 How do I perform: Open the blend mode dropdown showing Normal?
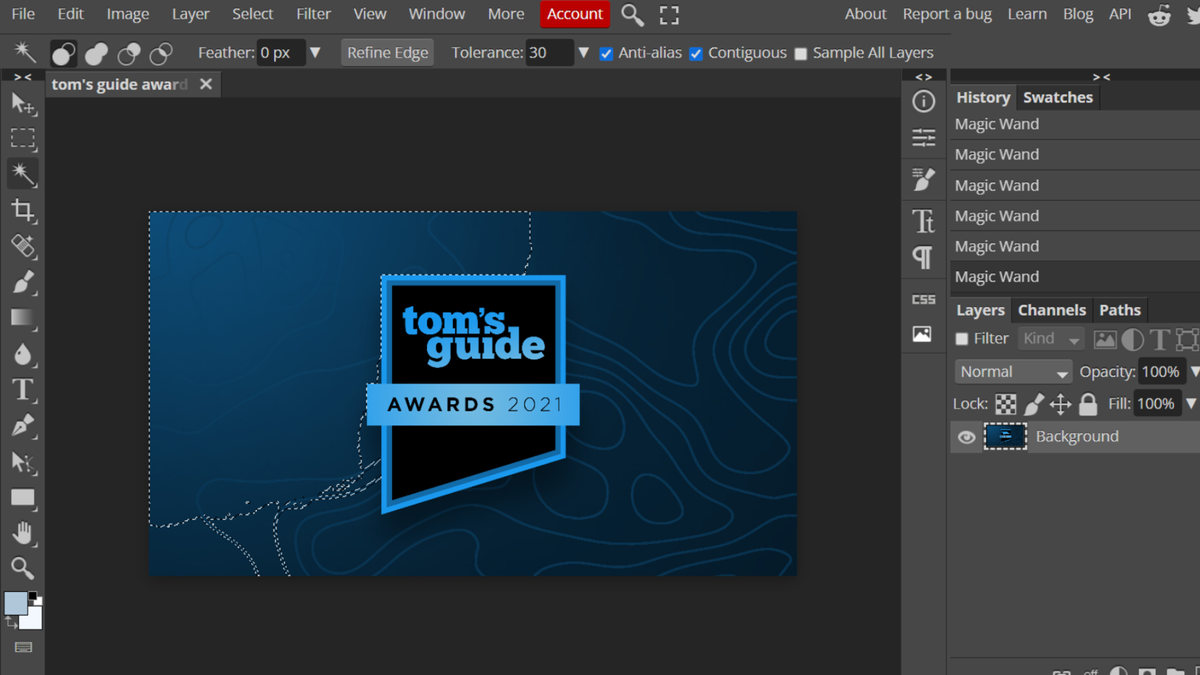1012,371
